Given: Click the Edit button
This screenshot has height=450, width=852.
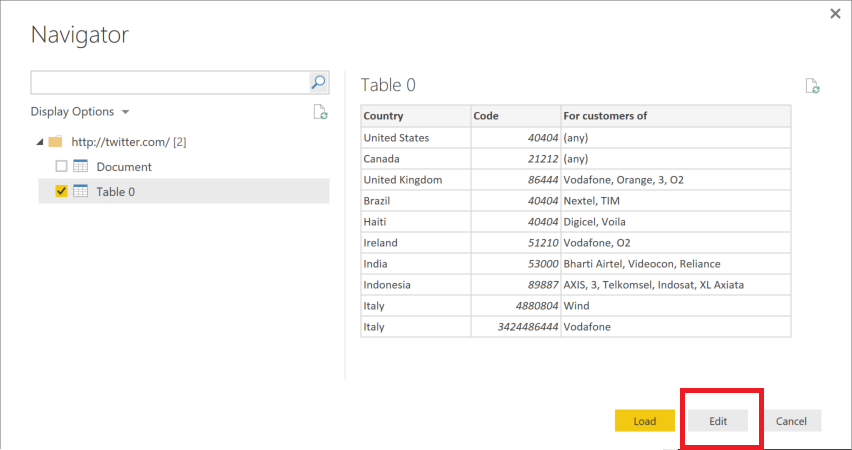Looking at the screenshot, I should 718,421.
